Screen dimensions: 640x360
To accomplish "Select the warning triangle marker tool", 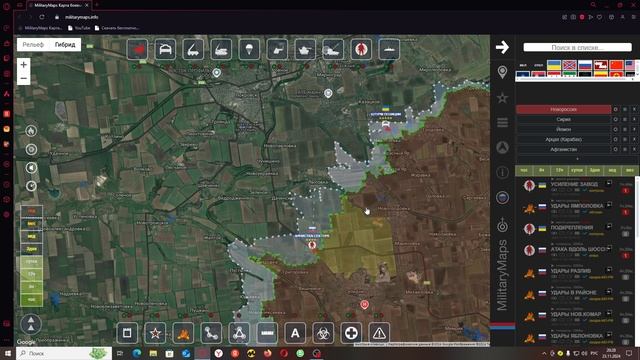I will click(379, 333).
